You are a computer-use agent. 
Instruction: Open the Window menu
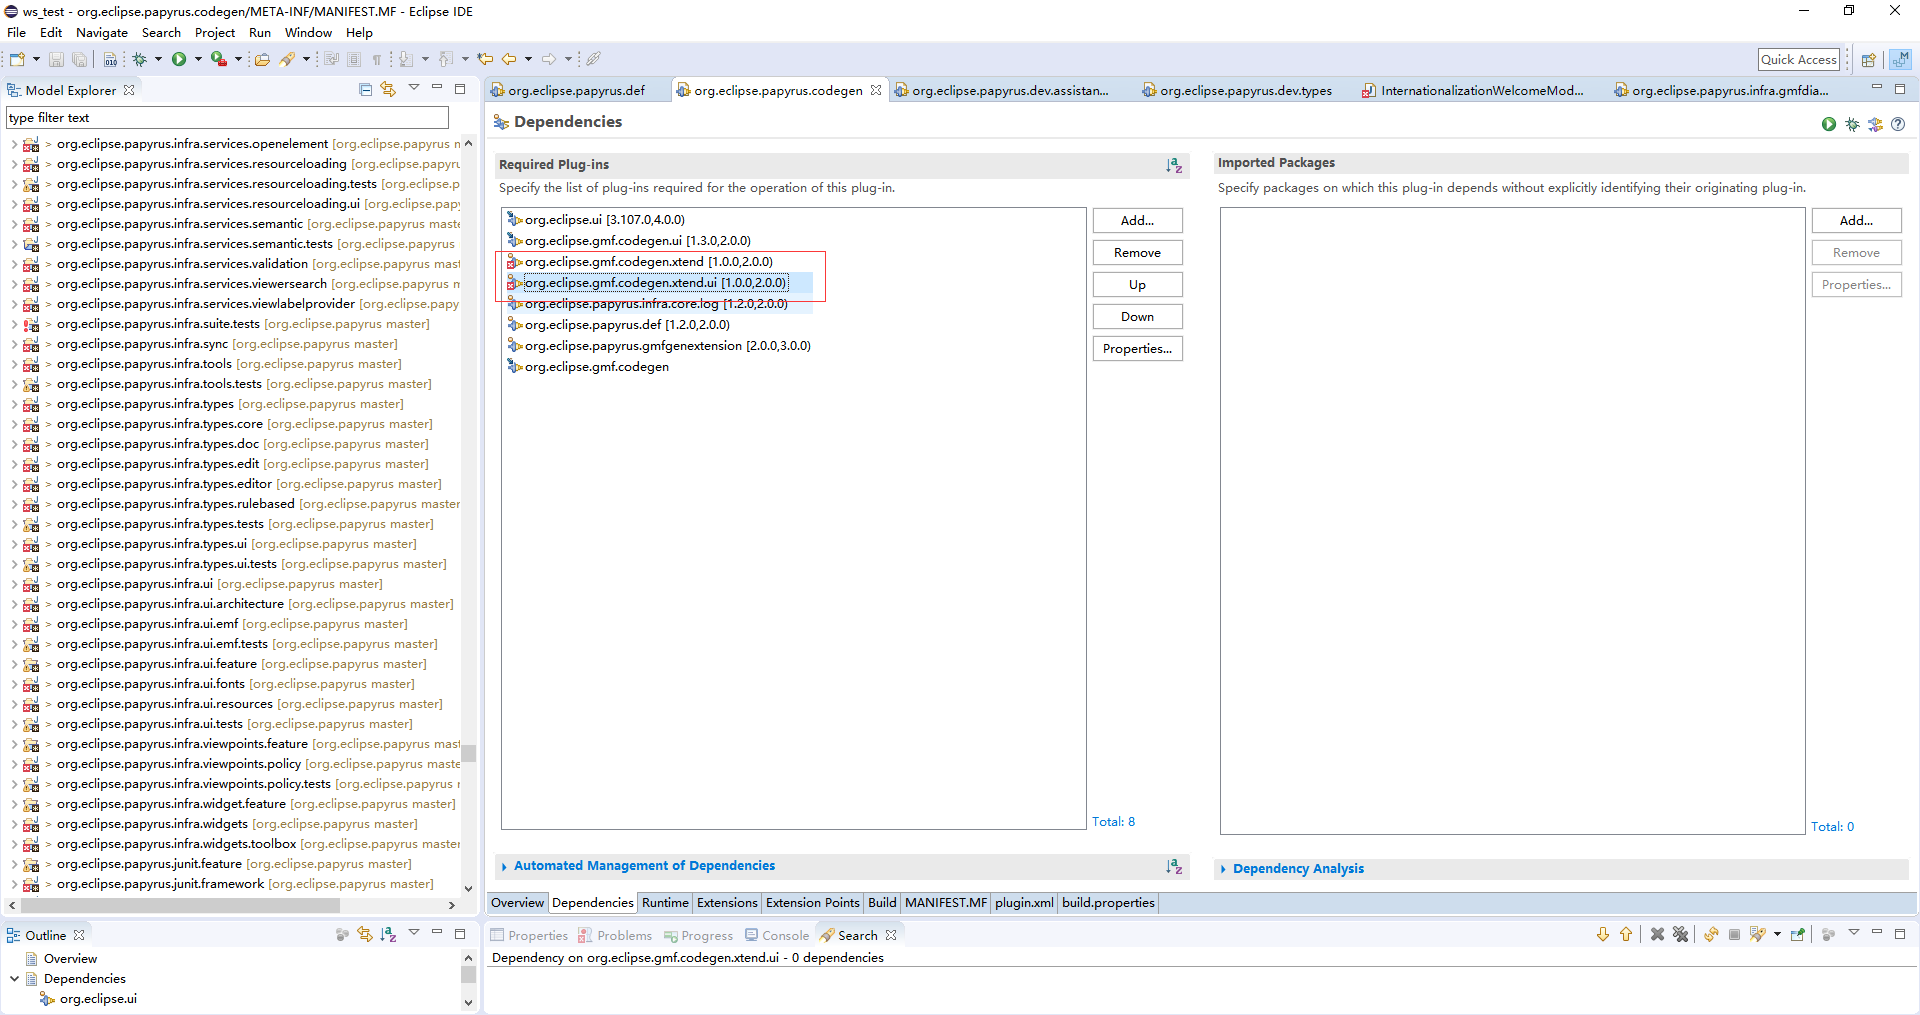click(x=308, y=32)
